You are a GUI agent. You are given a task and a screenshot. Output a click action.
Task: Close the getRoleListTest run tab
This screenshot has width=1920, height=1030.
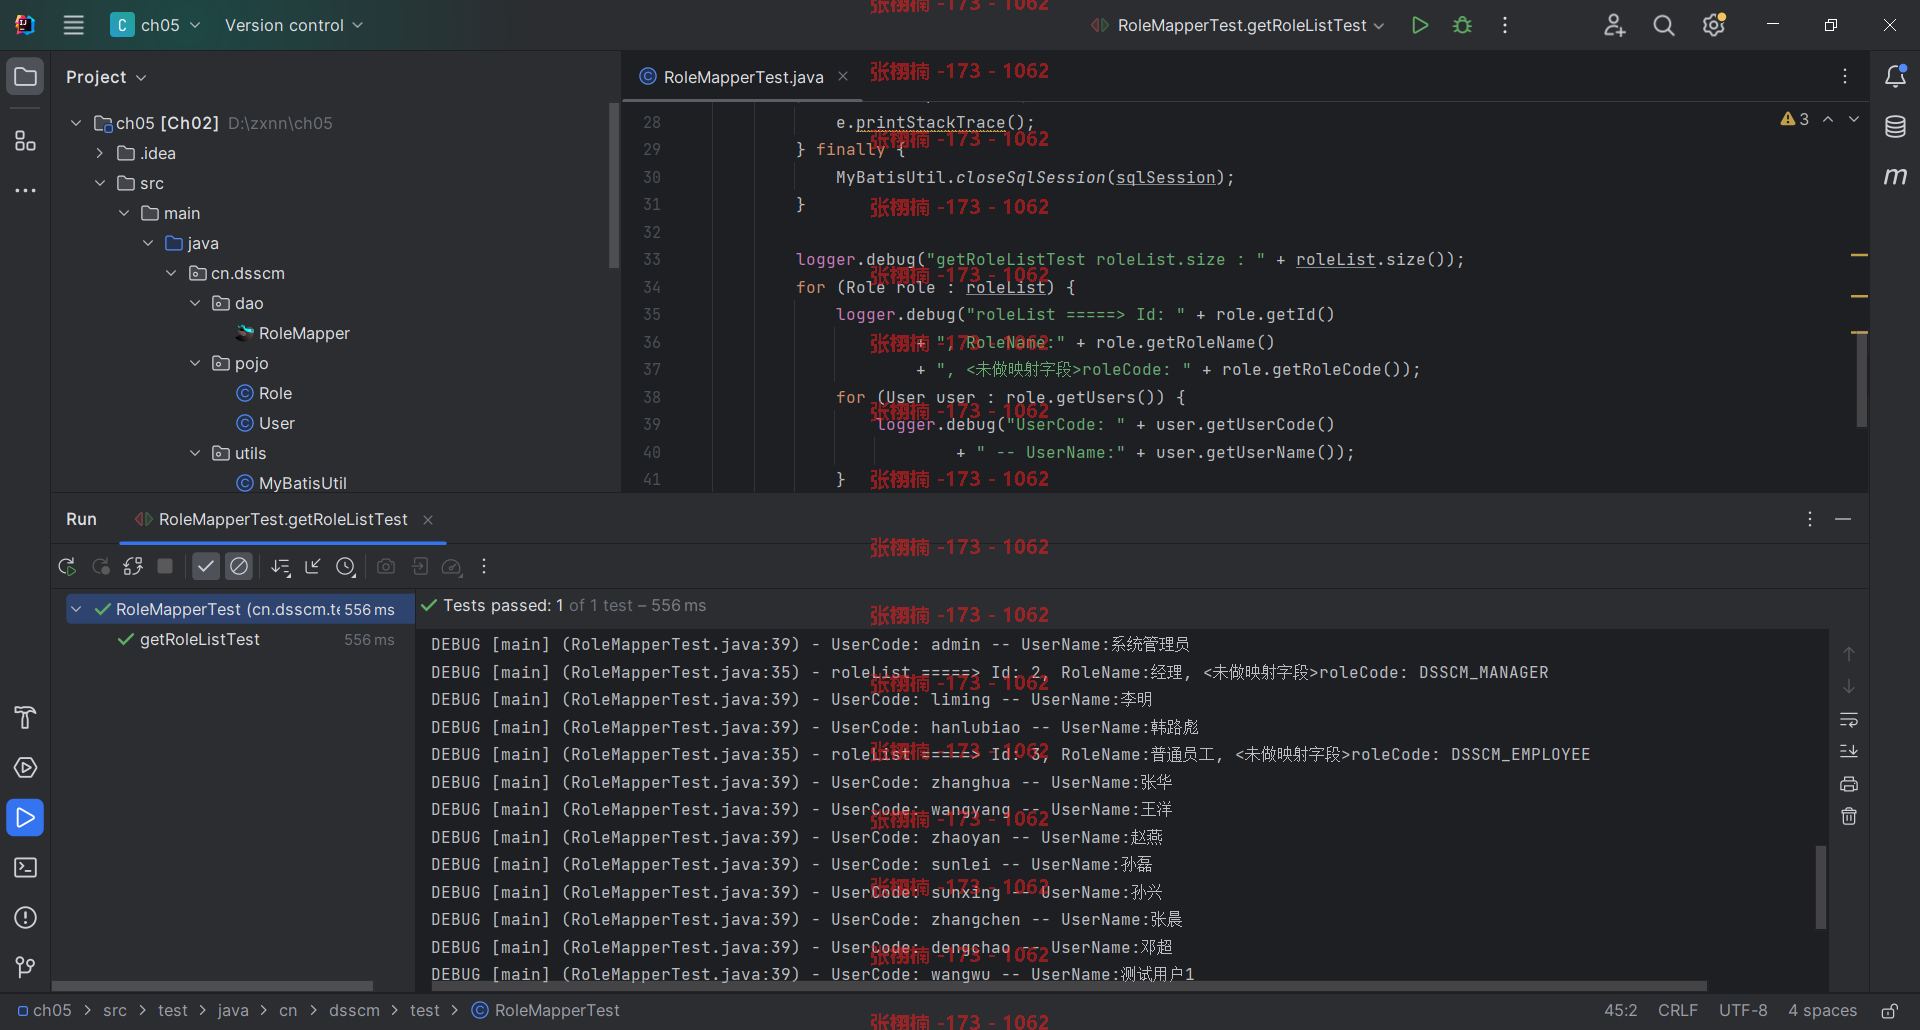(x=428, y=519)
